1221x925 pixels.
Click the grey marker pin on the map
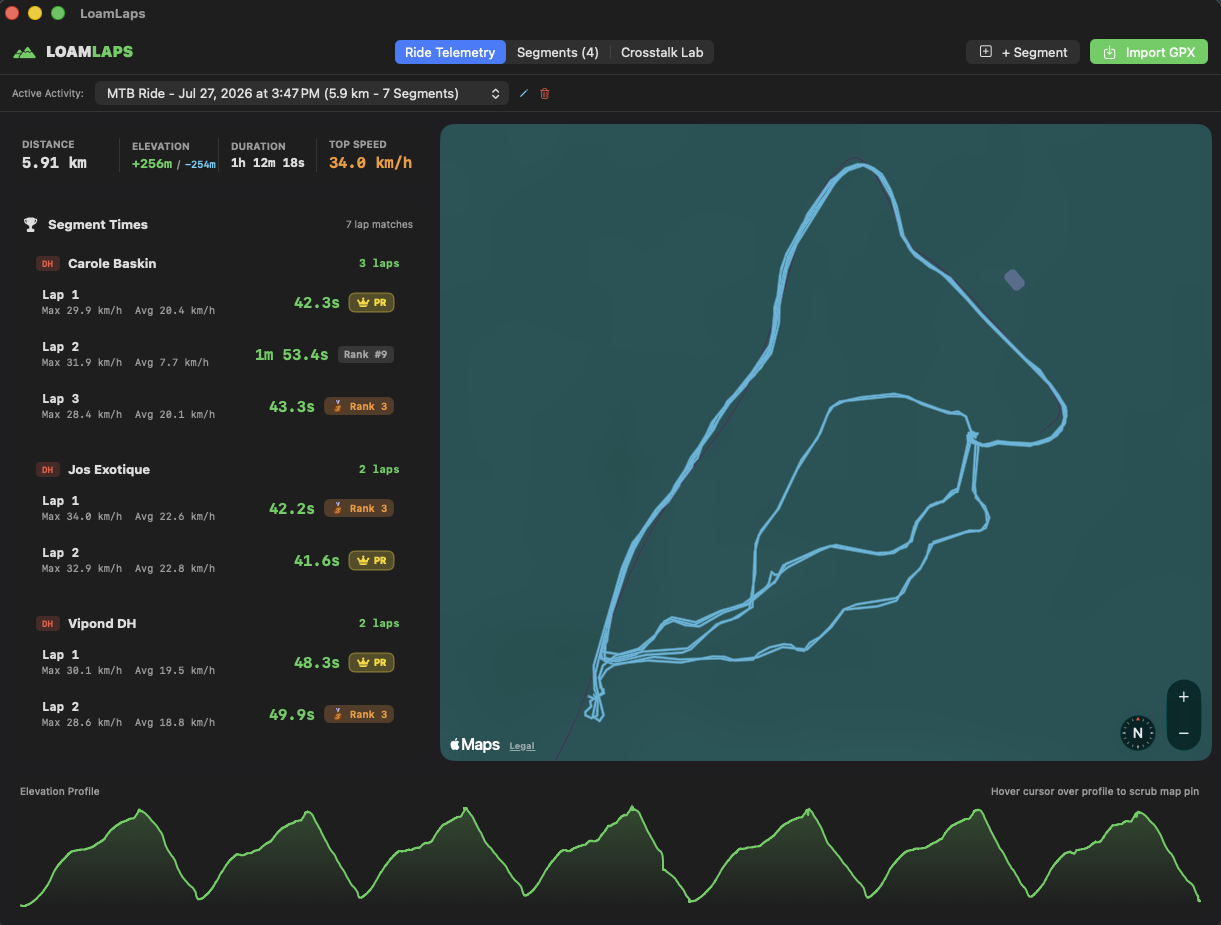coord(1014,280)
